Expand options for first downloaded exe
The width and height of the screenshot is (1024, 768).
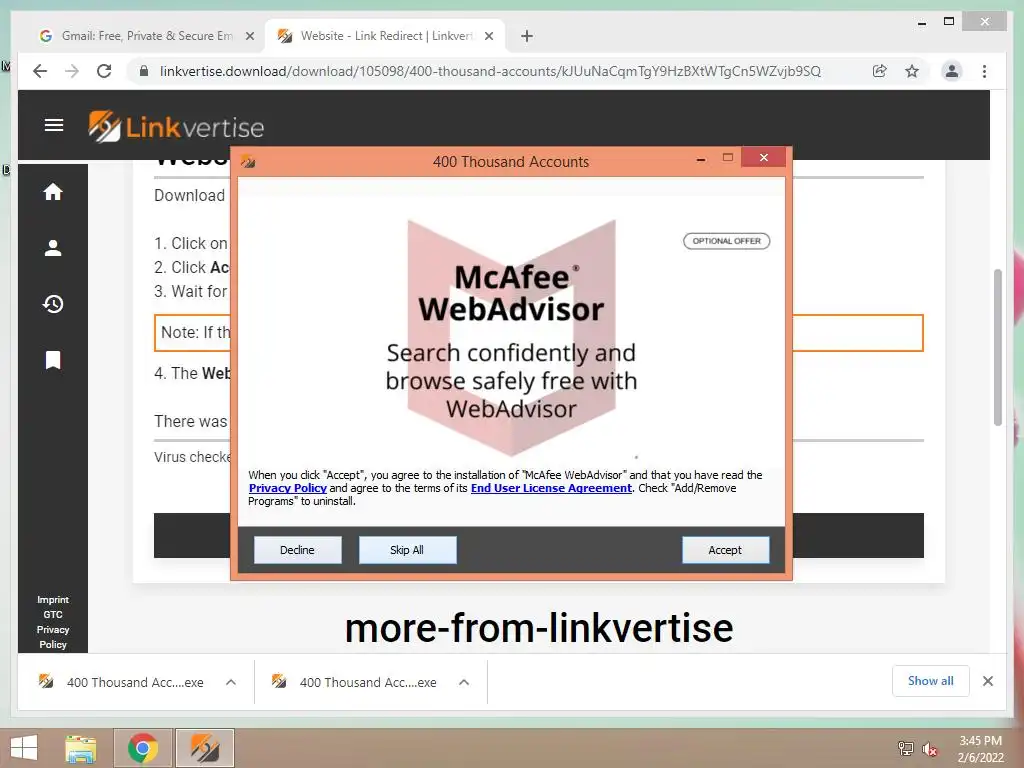[x=231, y=682]
